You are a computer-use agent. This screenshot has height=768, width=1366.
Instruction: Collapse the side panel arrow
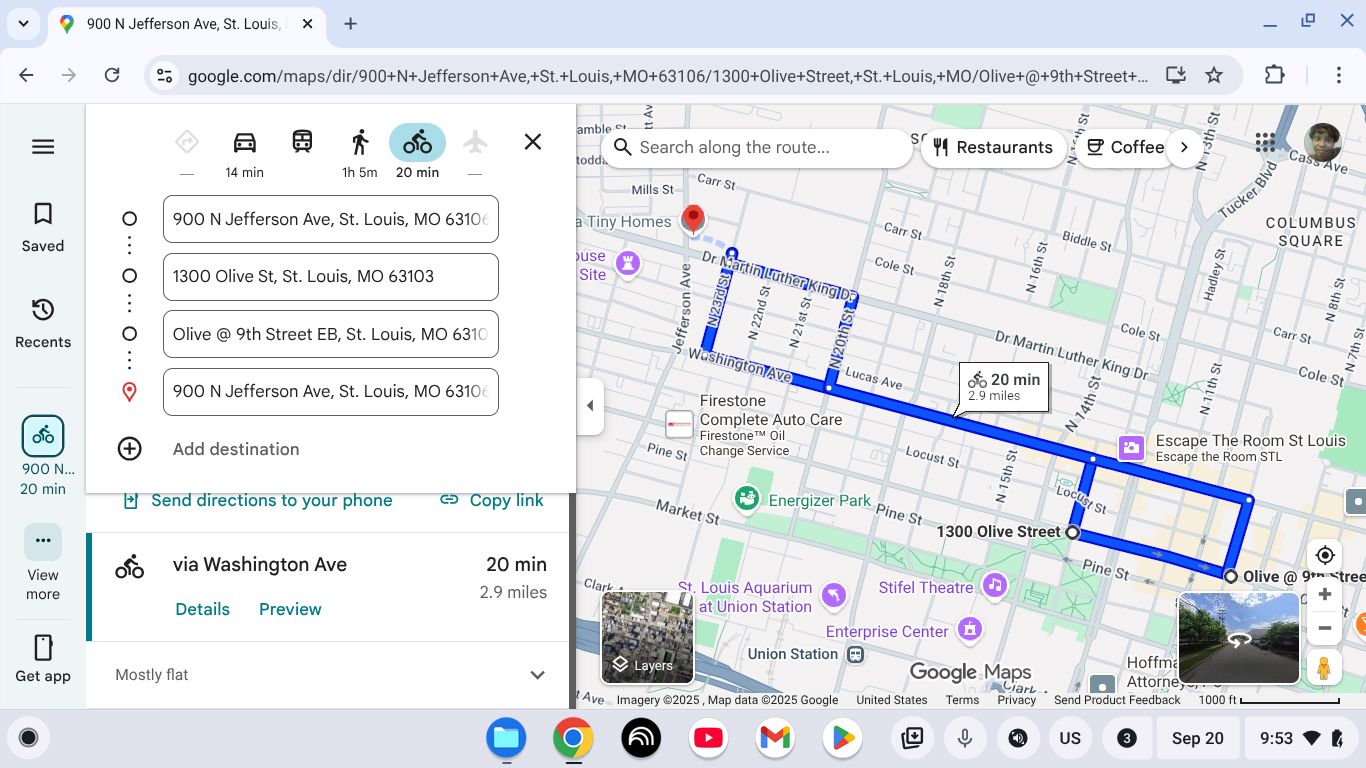click(590, 406)
